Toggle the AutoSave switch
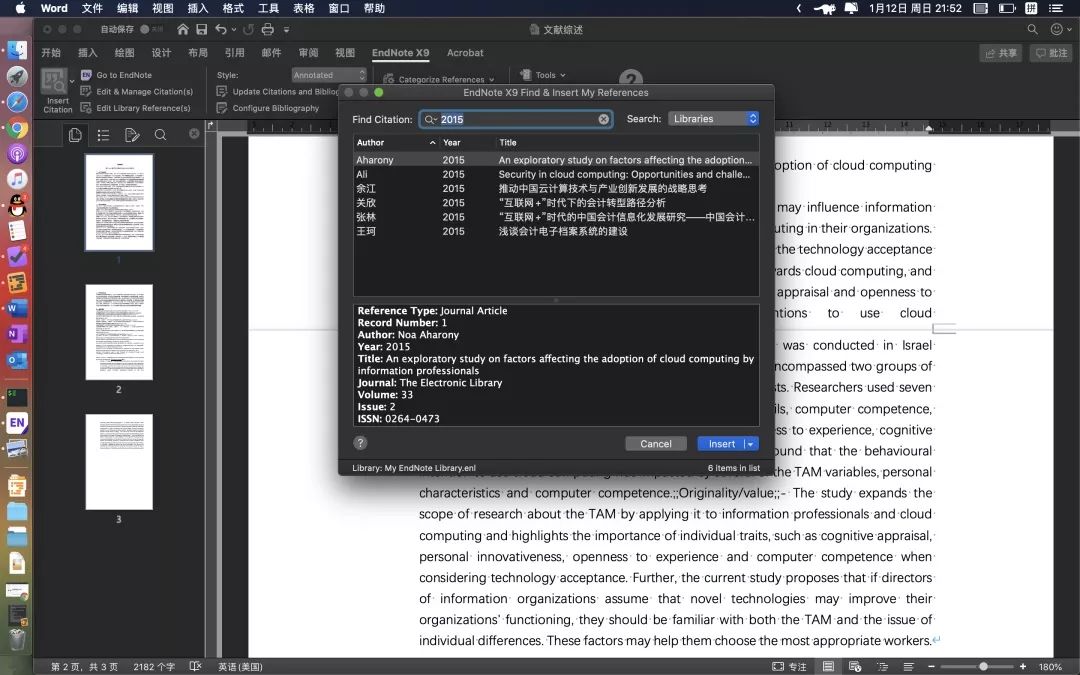 [x=151, y=29]
